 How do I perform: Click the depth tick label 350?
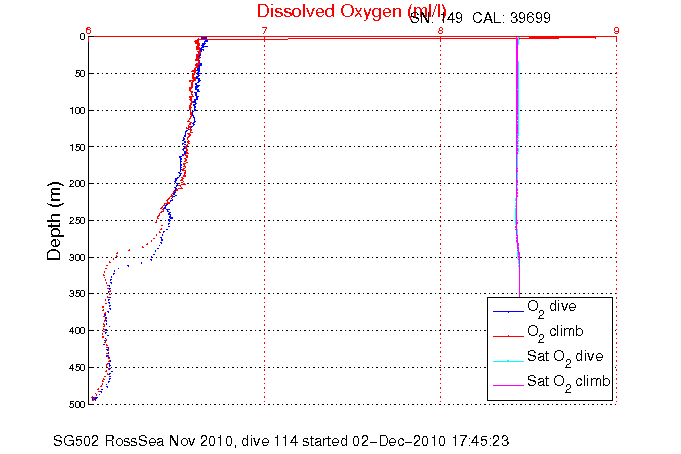[77, 294]
